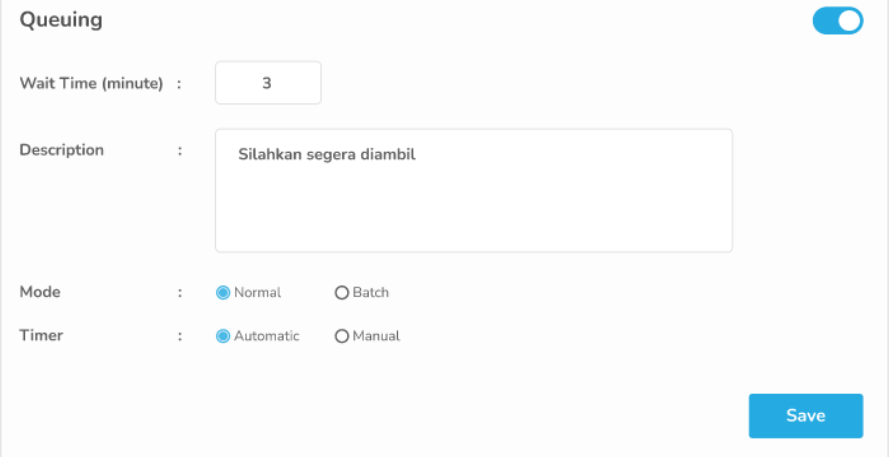
Task: Click the 'Batch' option label text
Action: (371, 293)
